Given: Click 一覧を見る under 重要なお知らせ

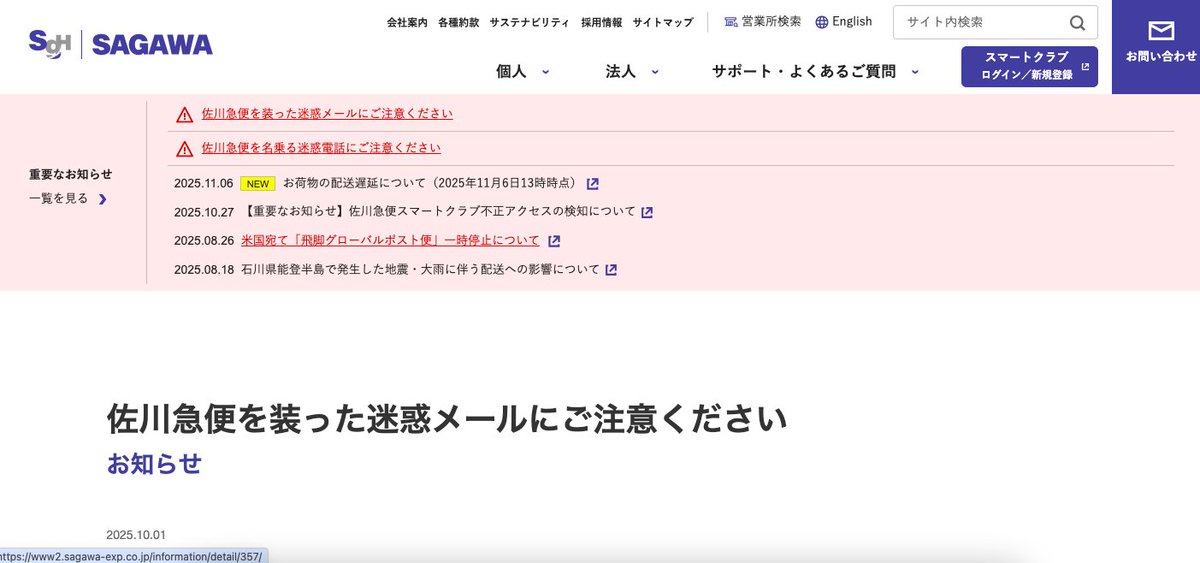Looking at the screenshot, I should pyautogui.click(x=59, y=199).
